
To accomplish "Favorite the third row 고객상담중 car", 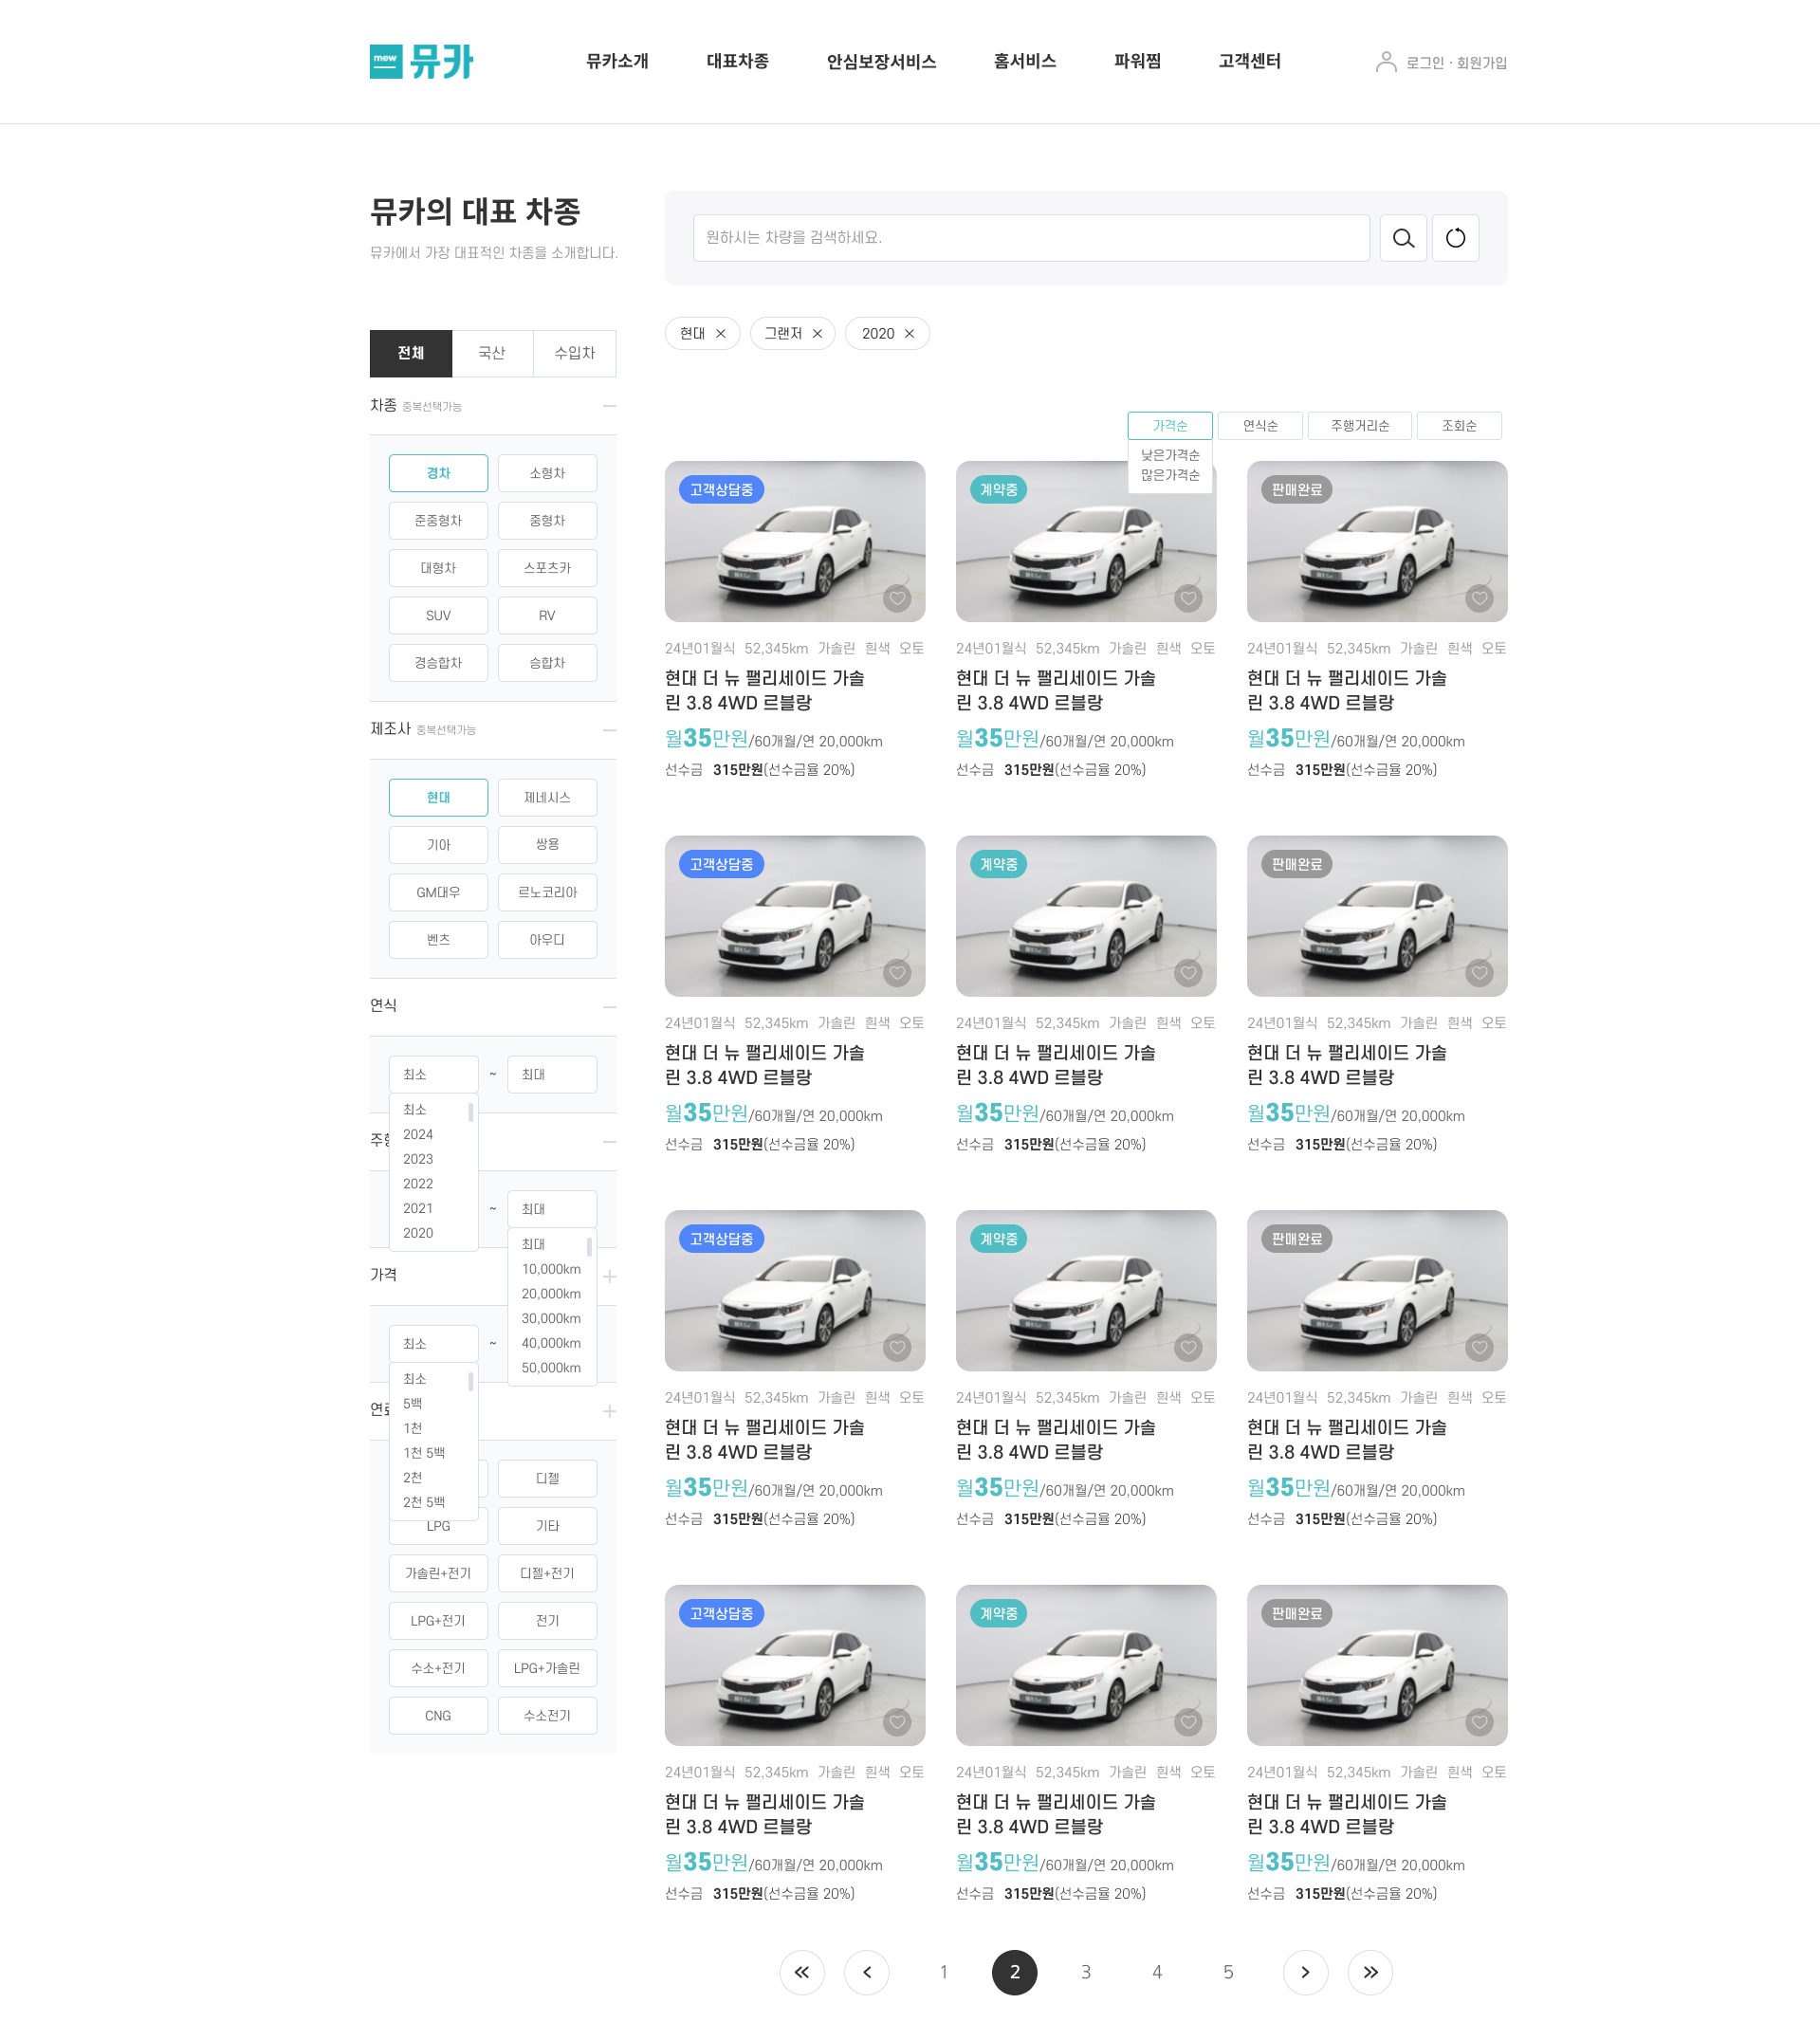I will (x=897, y=1347).
